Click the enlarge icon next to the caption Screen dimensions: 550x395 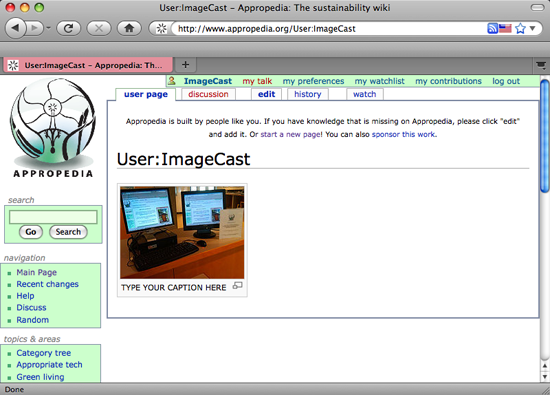tap(237, 286)
